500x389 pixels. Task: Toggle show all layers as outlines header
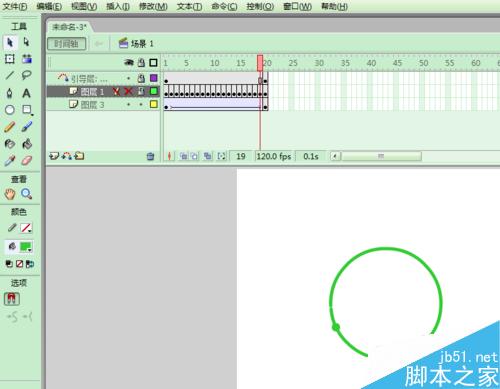(153, 62)
